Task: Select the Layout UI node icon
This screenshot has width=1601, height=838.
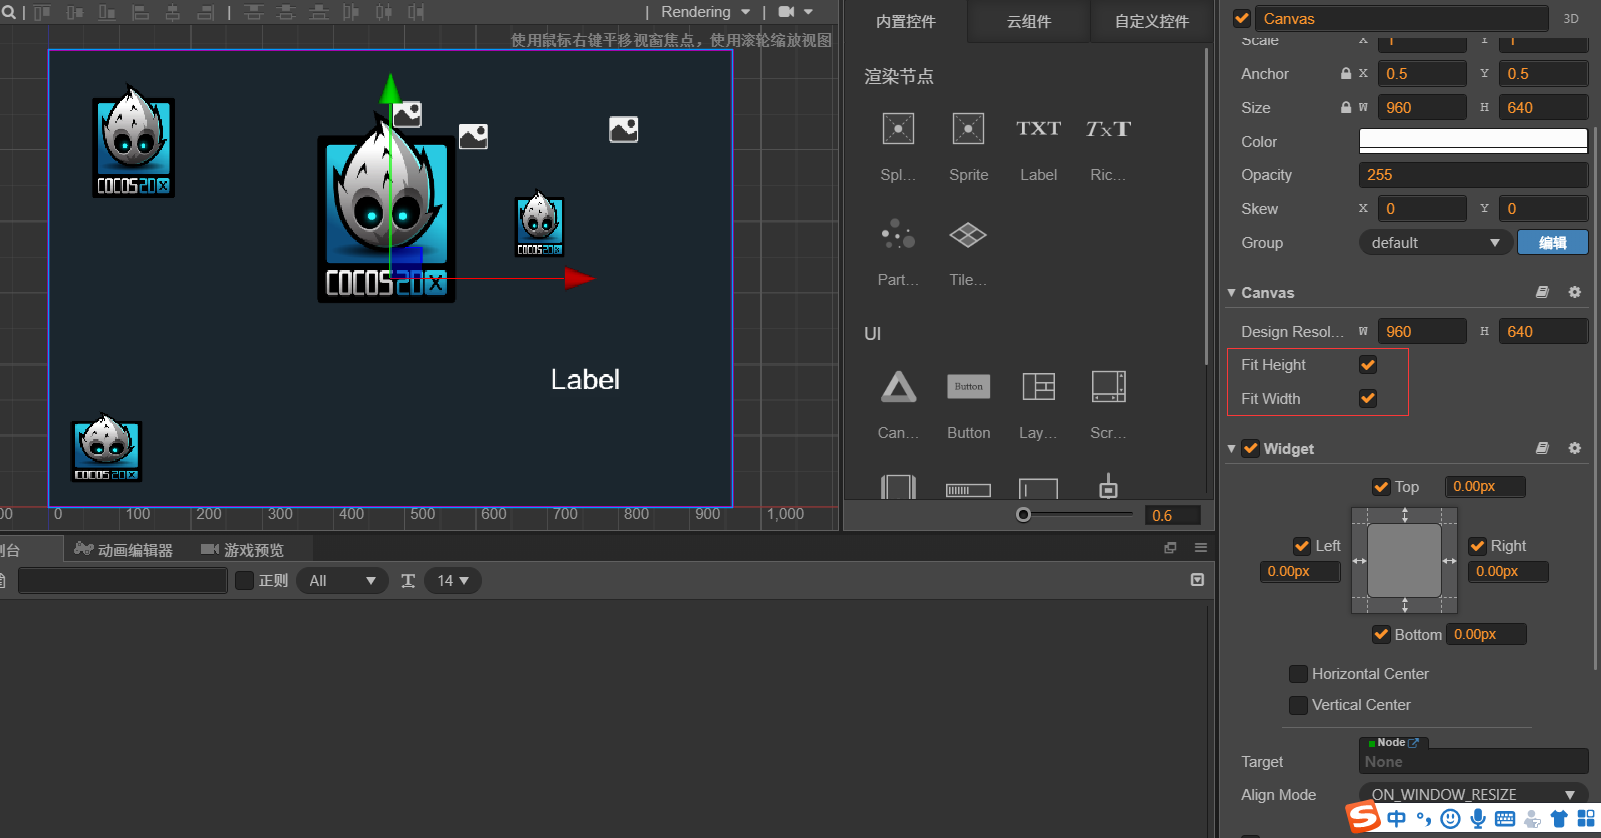Action: click(1038, 386)
